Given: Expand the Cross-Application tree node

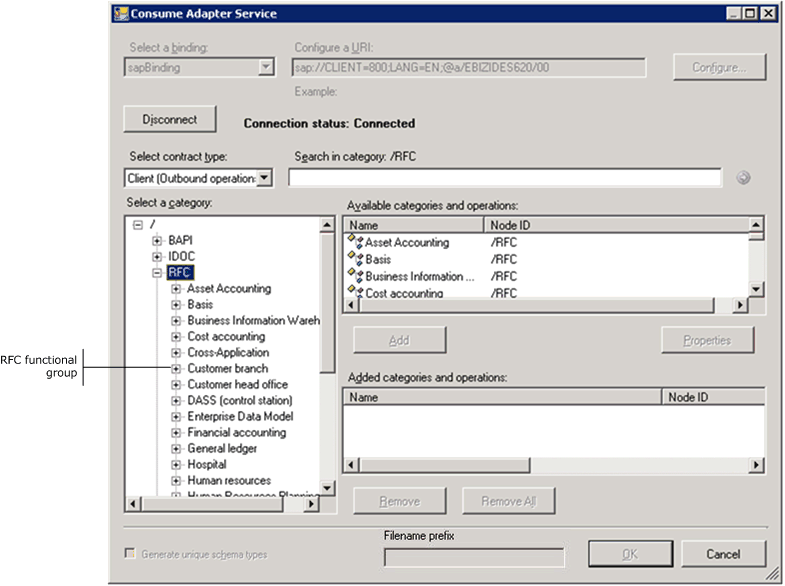Looking at the screenshot, I should [176, 353].
